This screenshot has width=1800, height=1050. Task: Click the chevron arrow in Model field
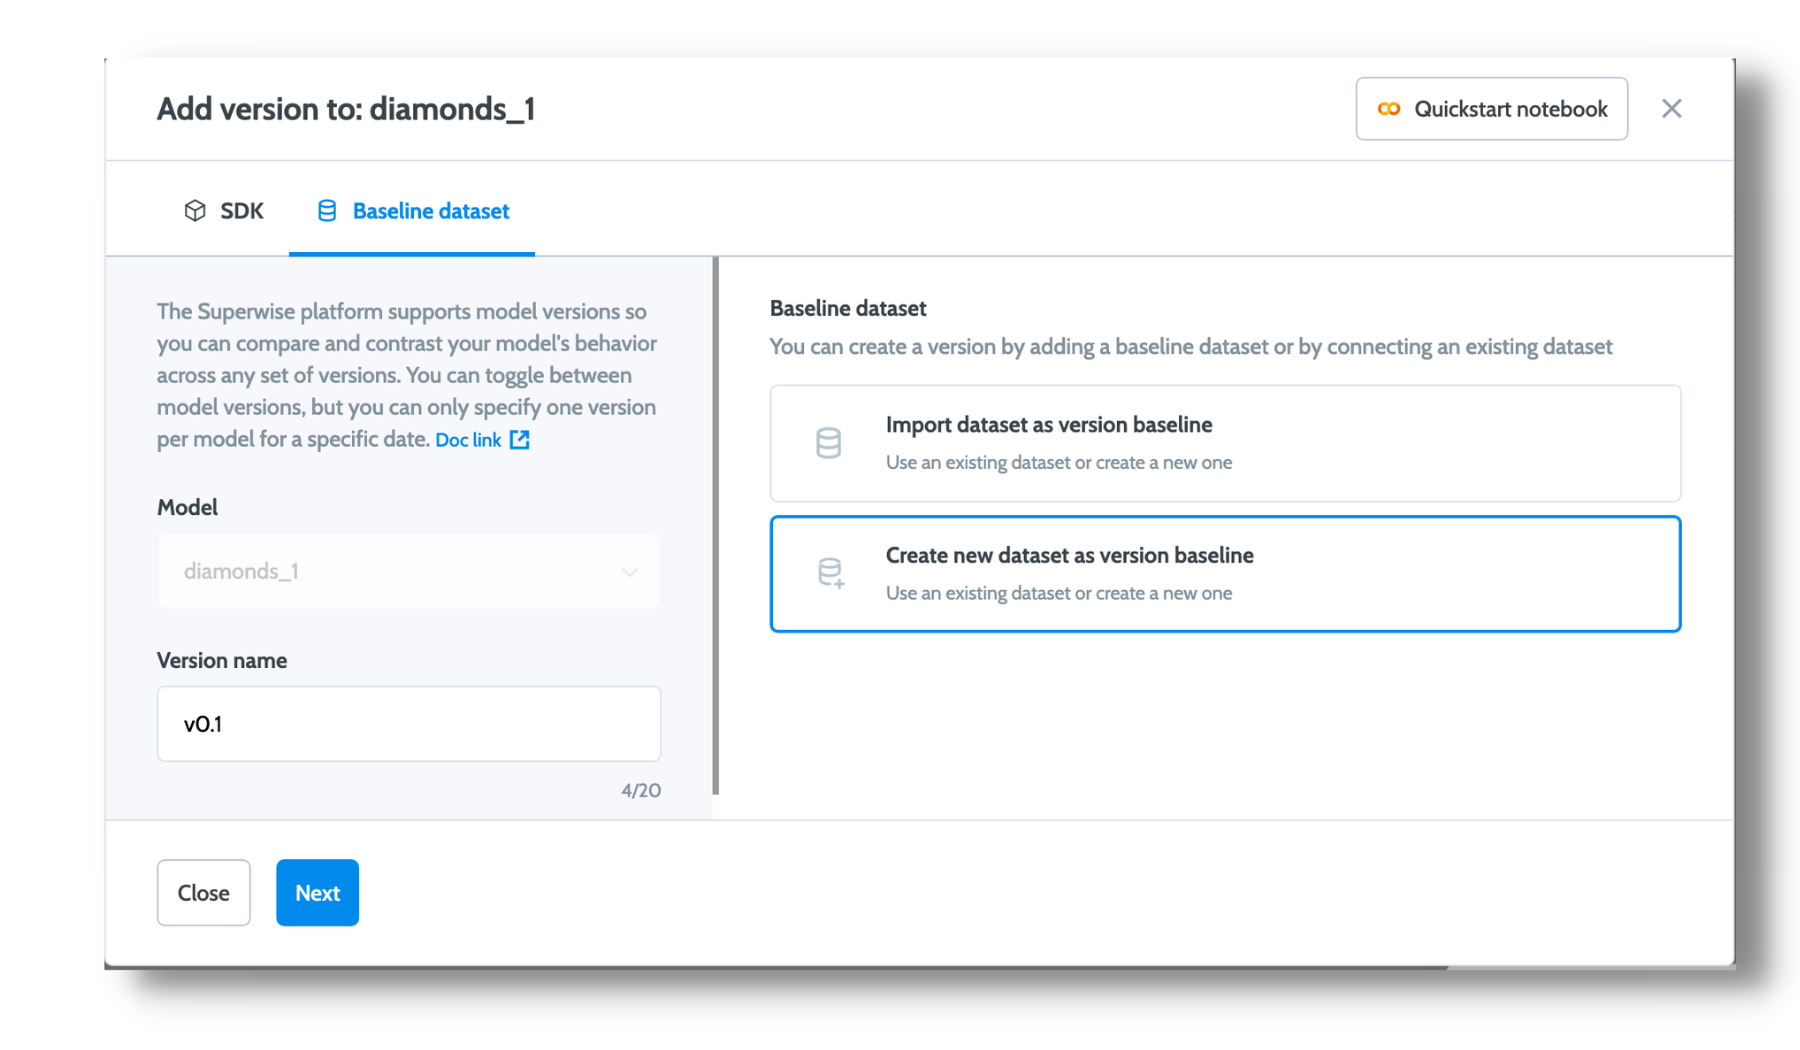tap(629, 572)
